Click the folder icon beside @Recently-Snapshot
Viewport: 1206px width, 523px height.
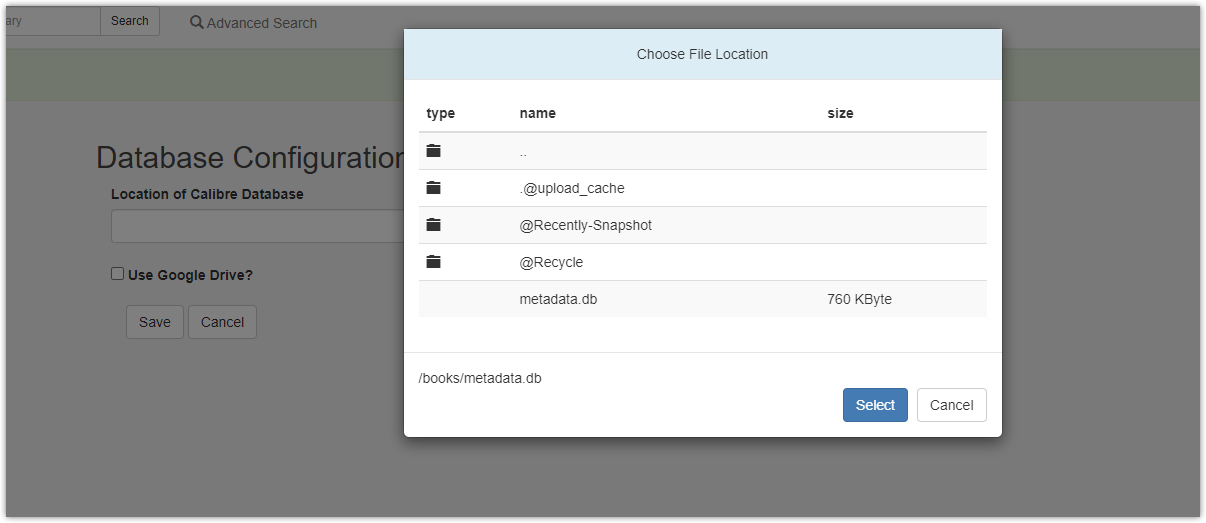pos(433,225)
